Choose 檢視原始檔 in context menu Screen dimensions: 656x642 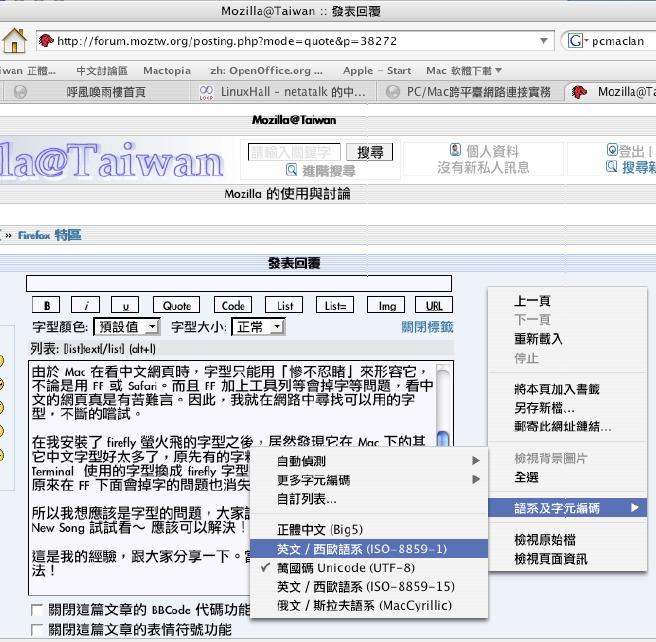(567, 540)
